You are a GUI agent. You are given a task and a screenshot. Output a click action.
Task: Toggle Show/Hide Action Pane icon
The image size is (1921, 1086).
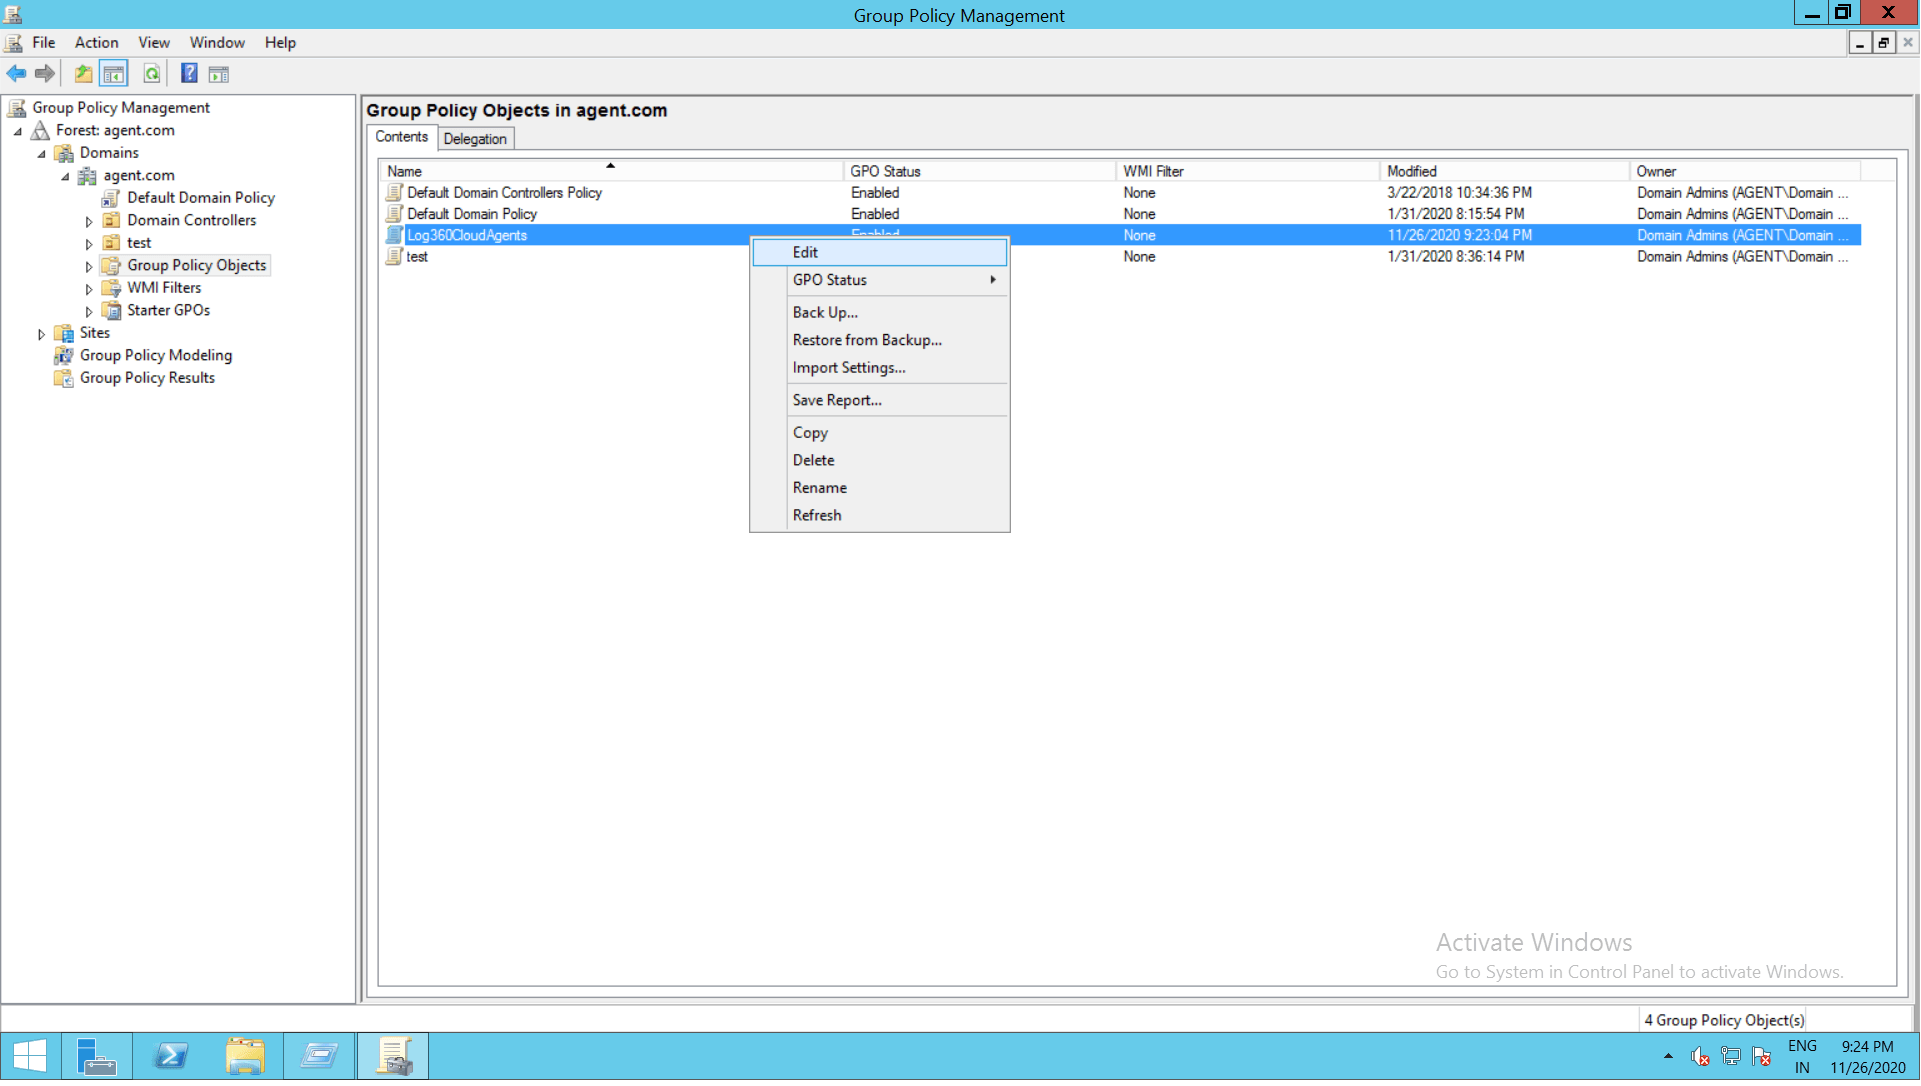coord(219,74)
